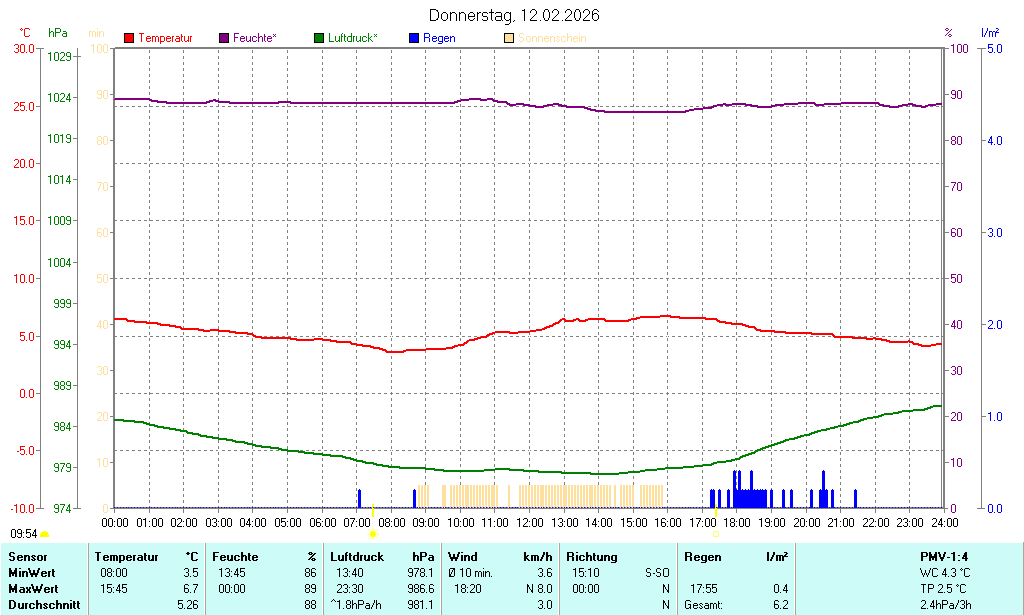Click the blue Regen legend square

coord(414,38)
